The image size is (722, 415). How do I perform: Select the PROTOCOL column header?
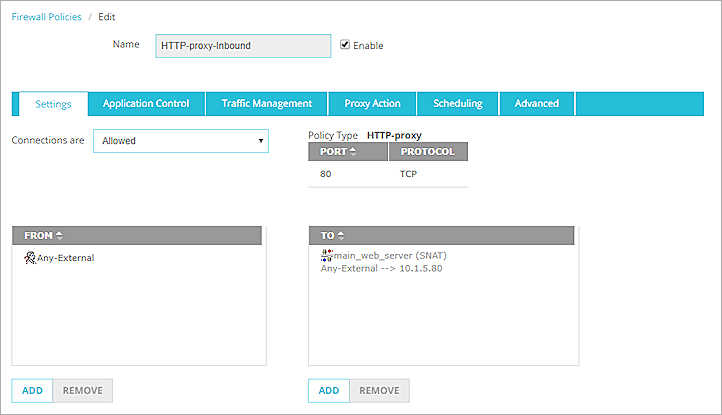pos(427,152)
